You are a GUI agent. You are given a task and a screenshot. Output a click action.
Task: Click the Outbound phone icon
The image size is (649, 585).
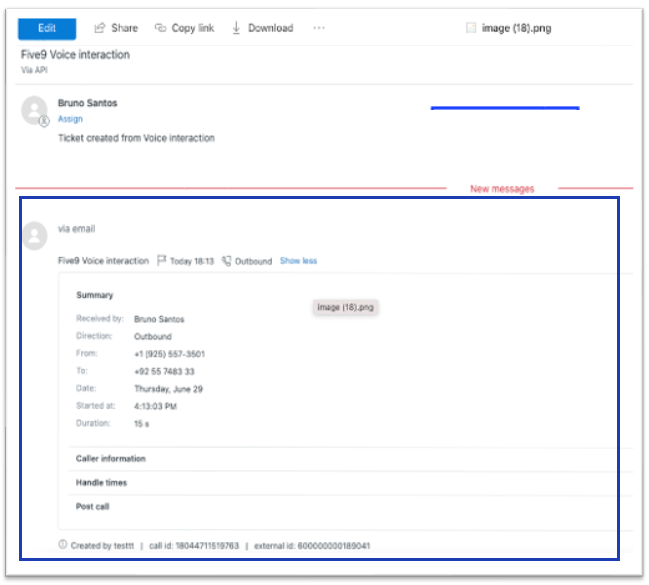point(227,261)
